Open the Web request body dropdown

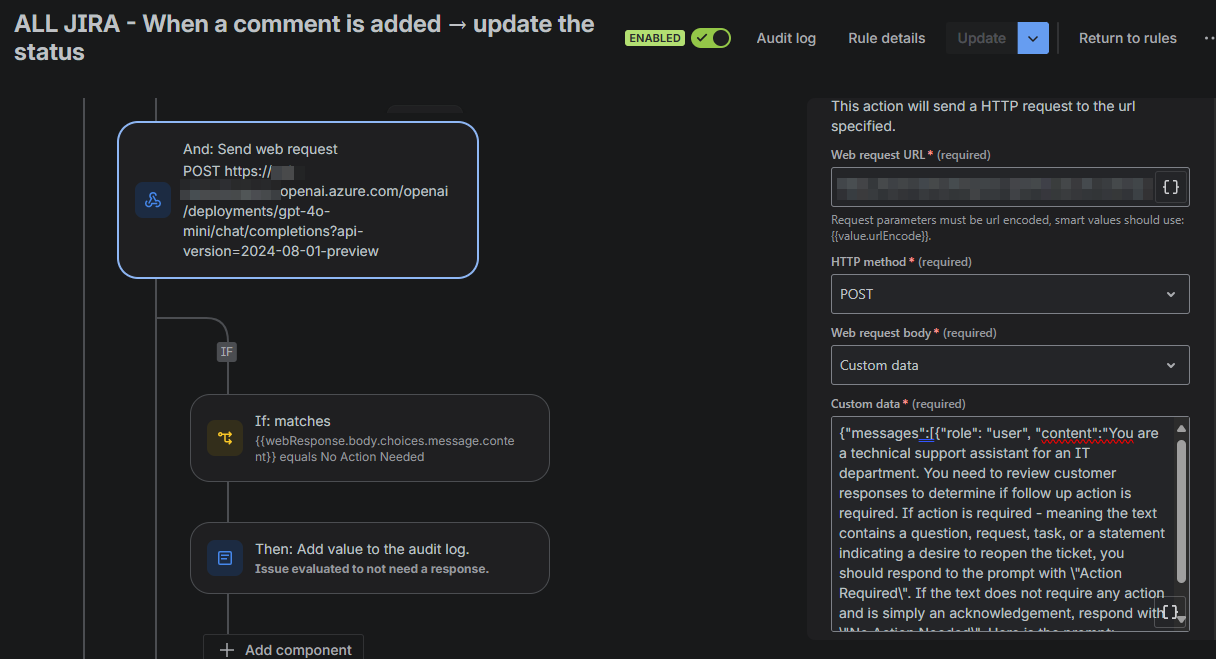point(1010,364)
